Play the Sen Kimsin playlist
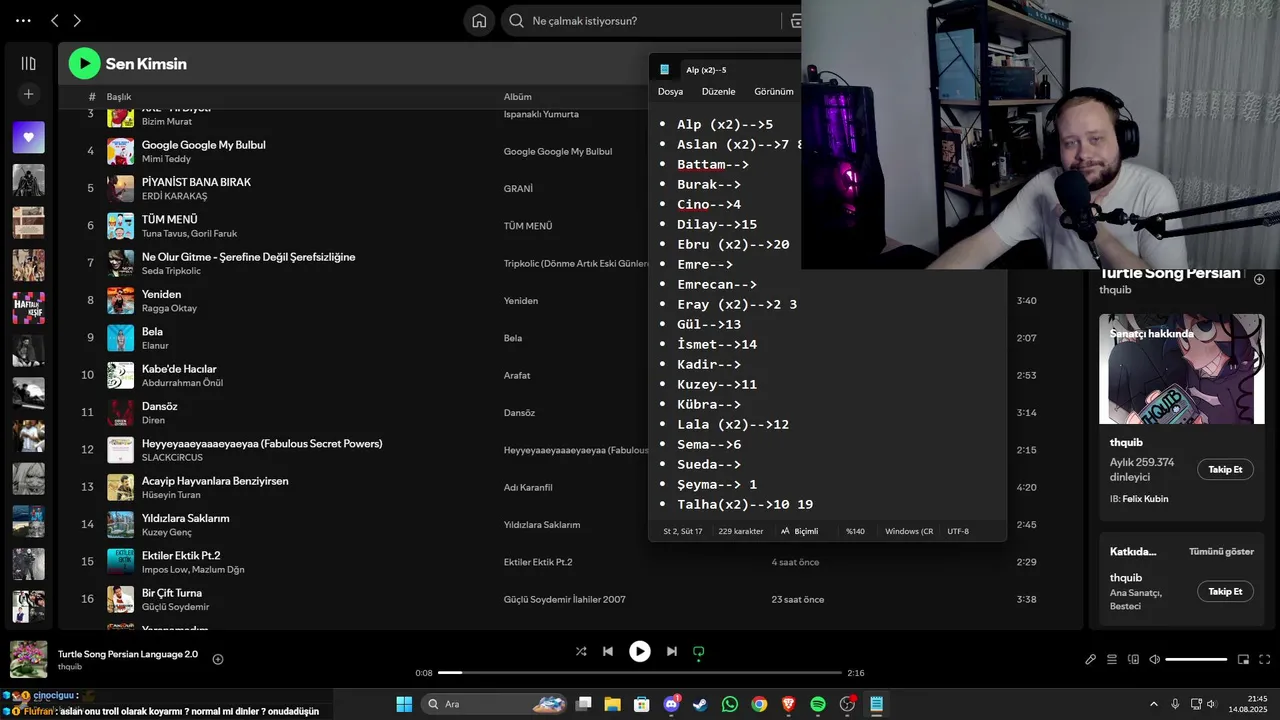The height and width of the screenshot is (720, 1280). [84, 64]
